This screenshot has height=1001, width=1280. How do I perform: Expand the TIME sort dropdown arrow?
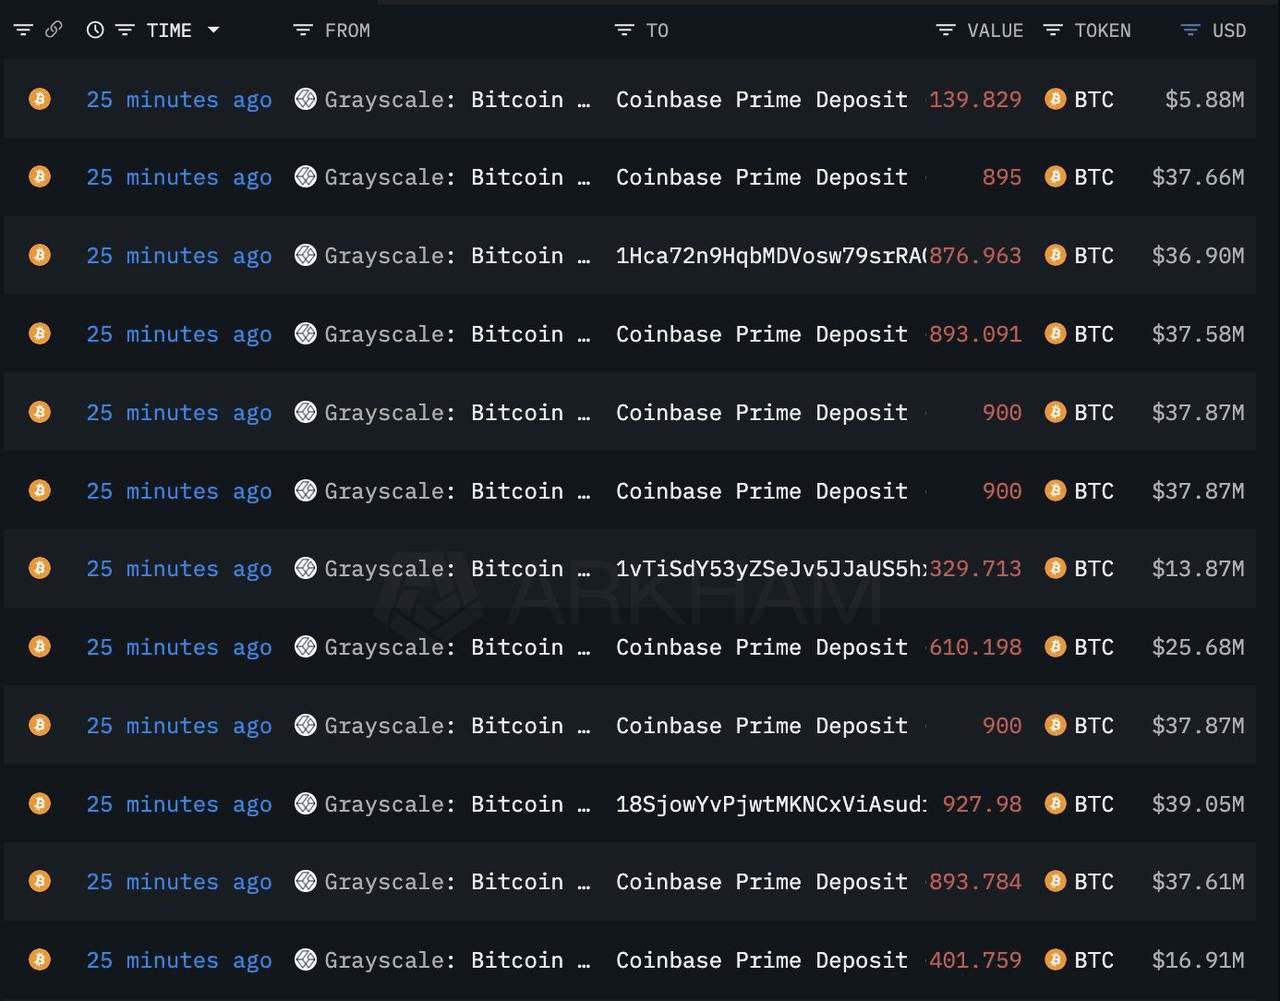pos(213,30)
